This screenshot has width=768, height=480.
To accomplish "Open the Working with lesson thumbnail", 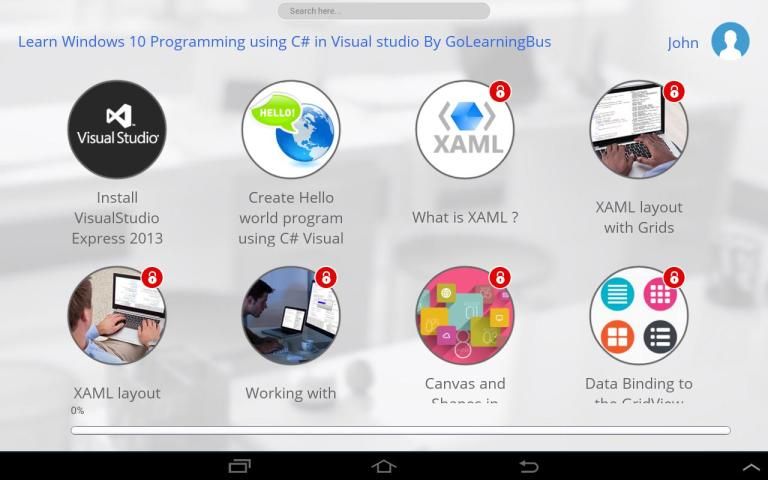I will pyautogui.click(x=290, y=316).
